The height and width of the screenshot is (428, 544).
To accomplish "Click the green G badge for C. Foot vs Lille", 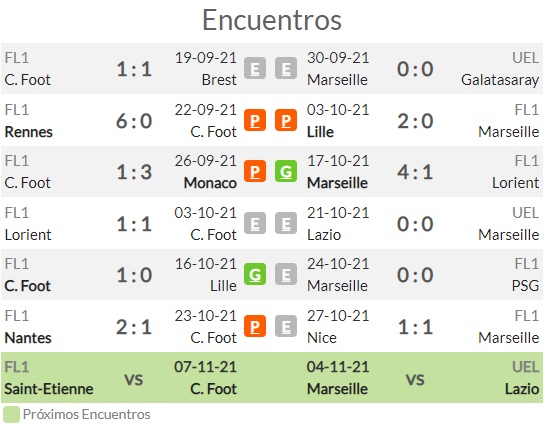I will point(255,274).
